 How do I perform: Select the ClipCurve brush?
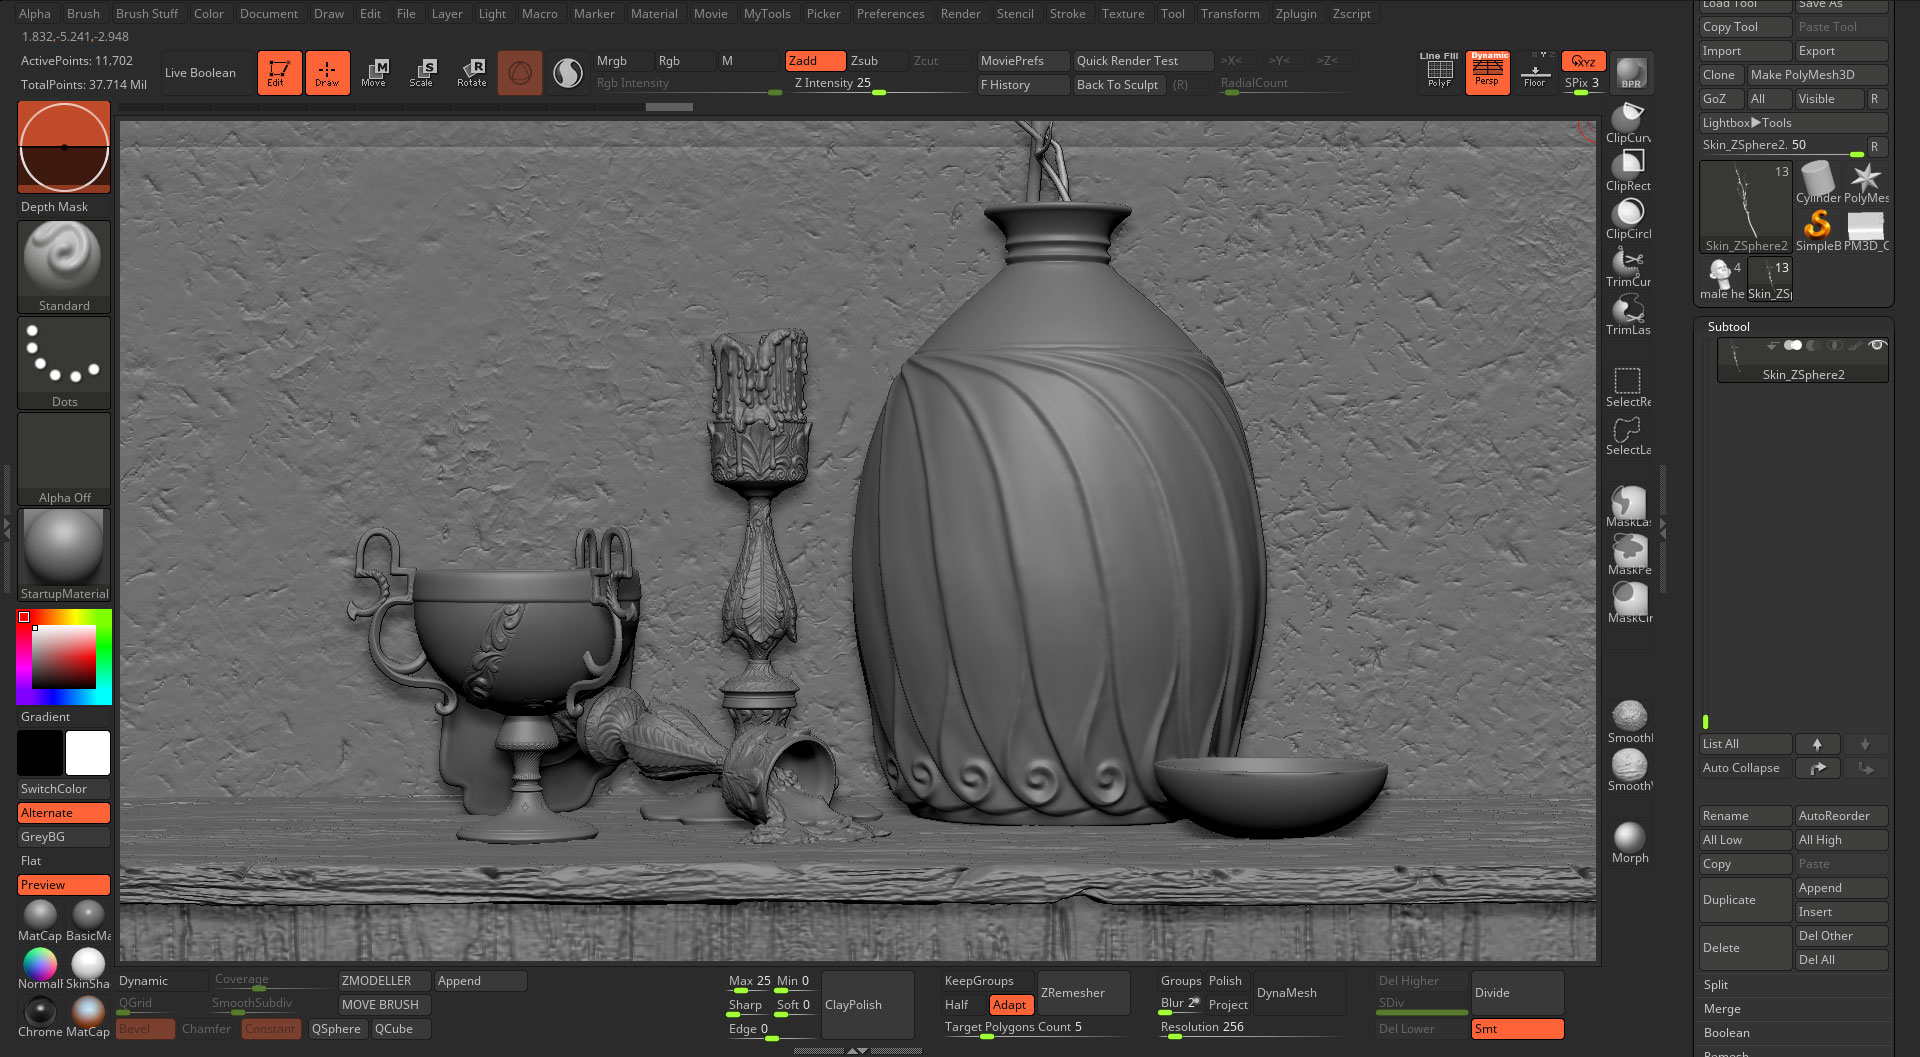[x=1628, y=118]
